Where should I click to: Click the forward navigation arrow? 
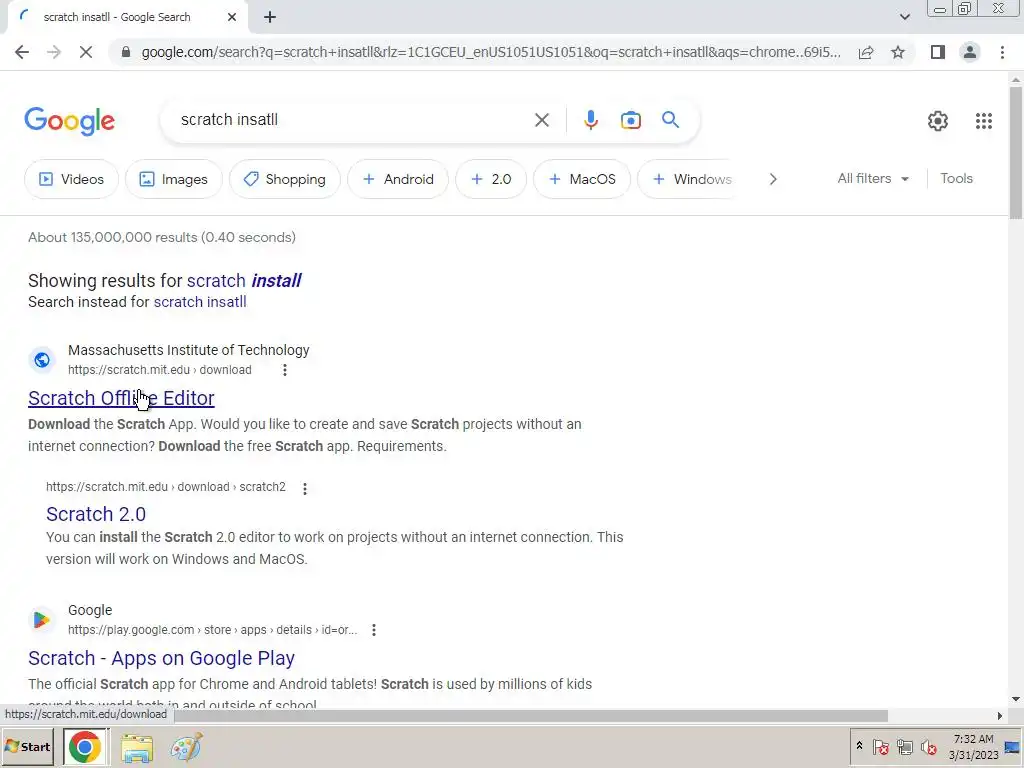54,52
